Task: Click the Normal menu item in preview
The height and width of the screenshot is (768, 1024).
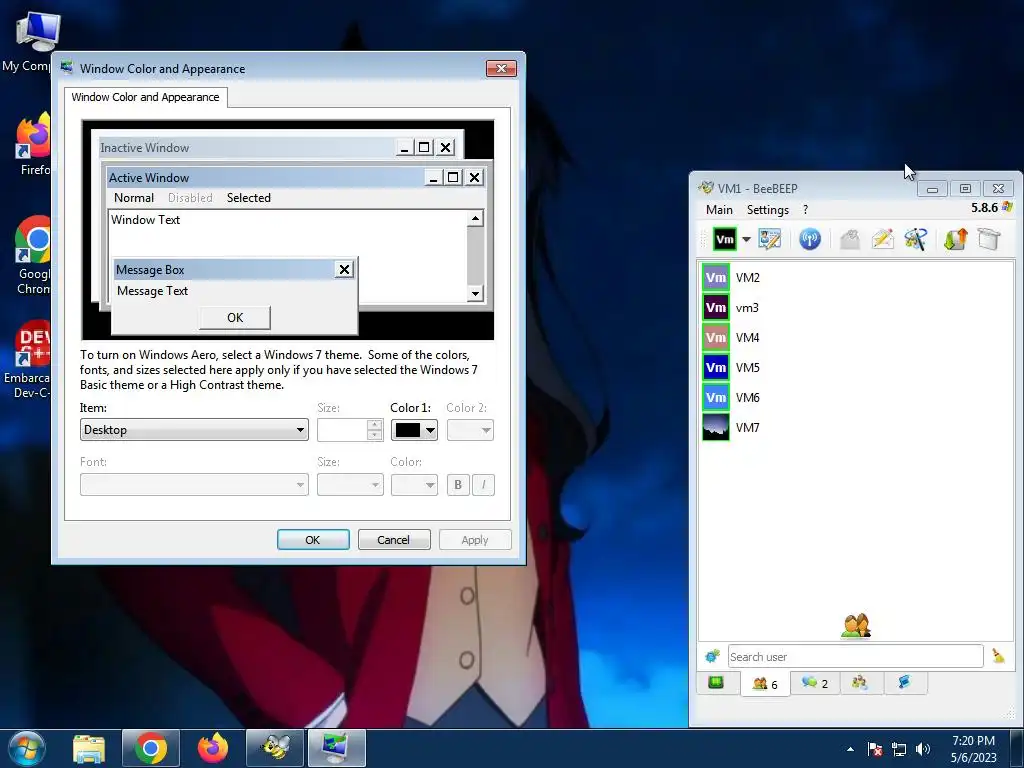Action: pos(134,198)
